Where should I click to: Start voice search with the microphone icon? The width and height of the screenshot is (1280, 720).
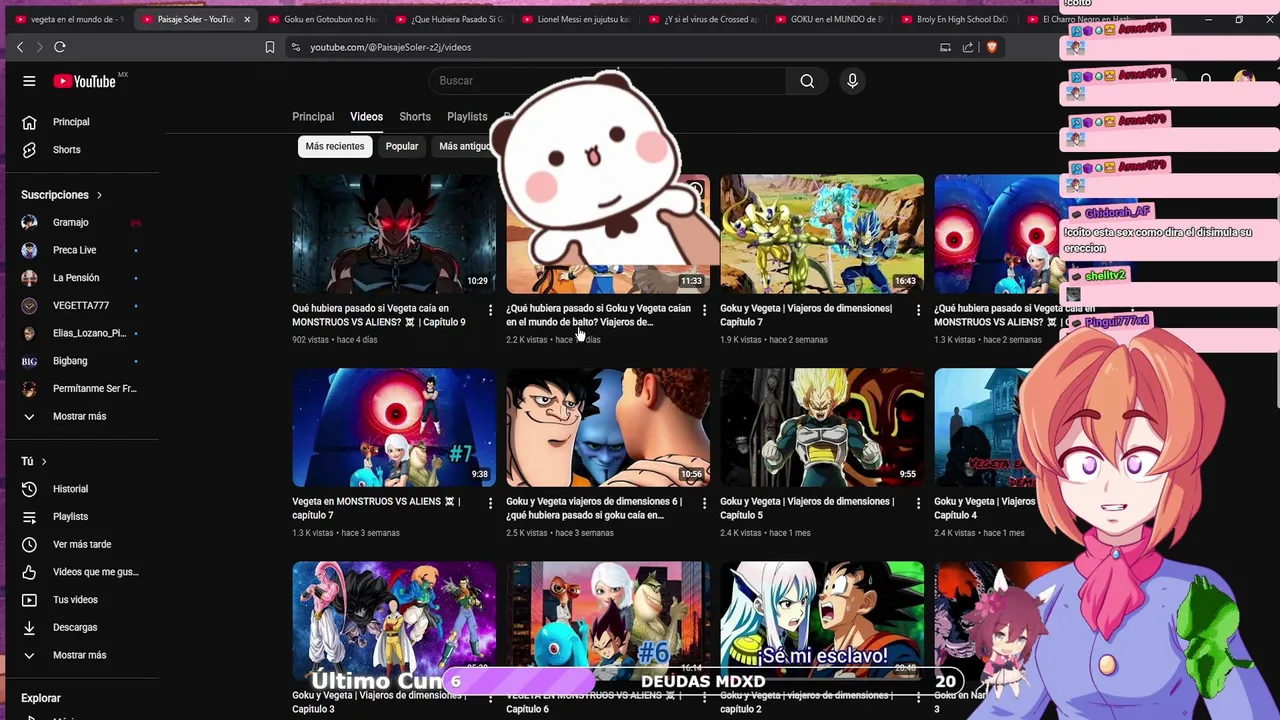pyautogui.click(x=852, y=81)
